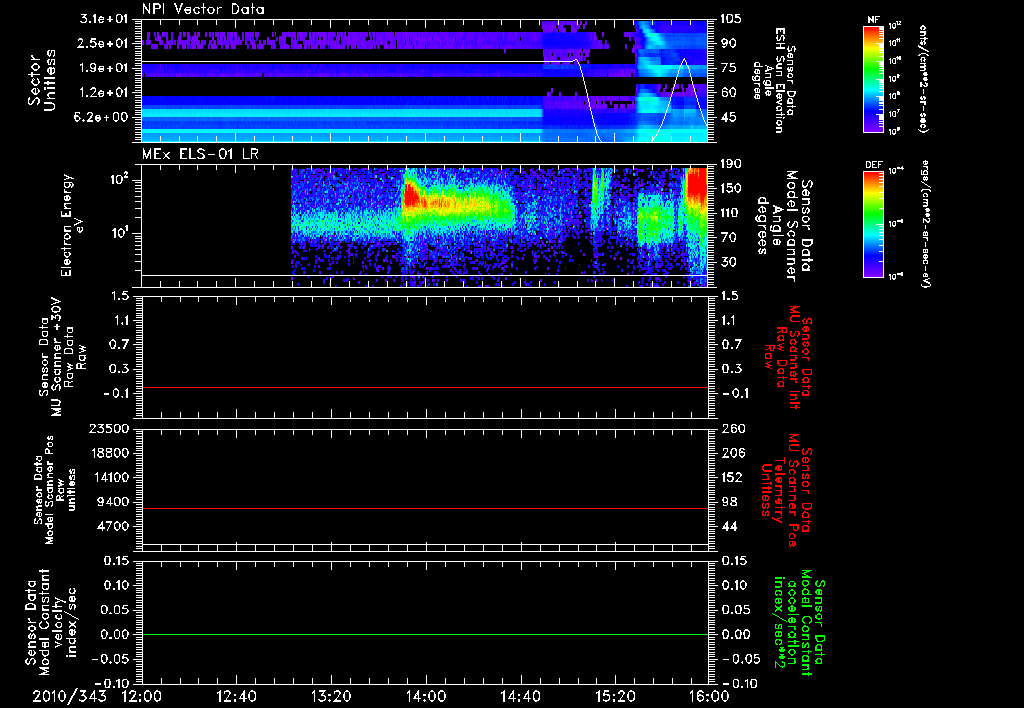Image resolution: width=1024 pixels, height=708 pixels.
Task: Click the "16:00" time tick label
Action: click(709, 696)
